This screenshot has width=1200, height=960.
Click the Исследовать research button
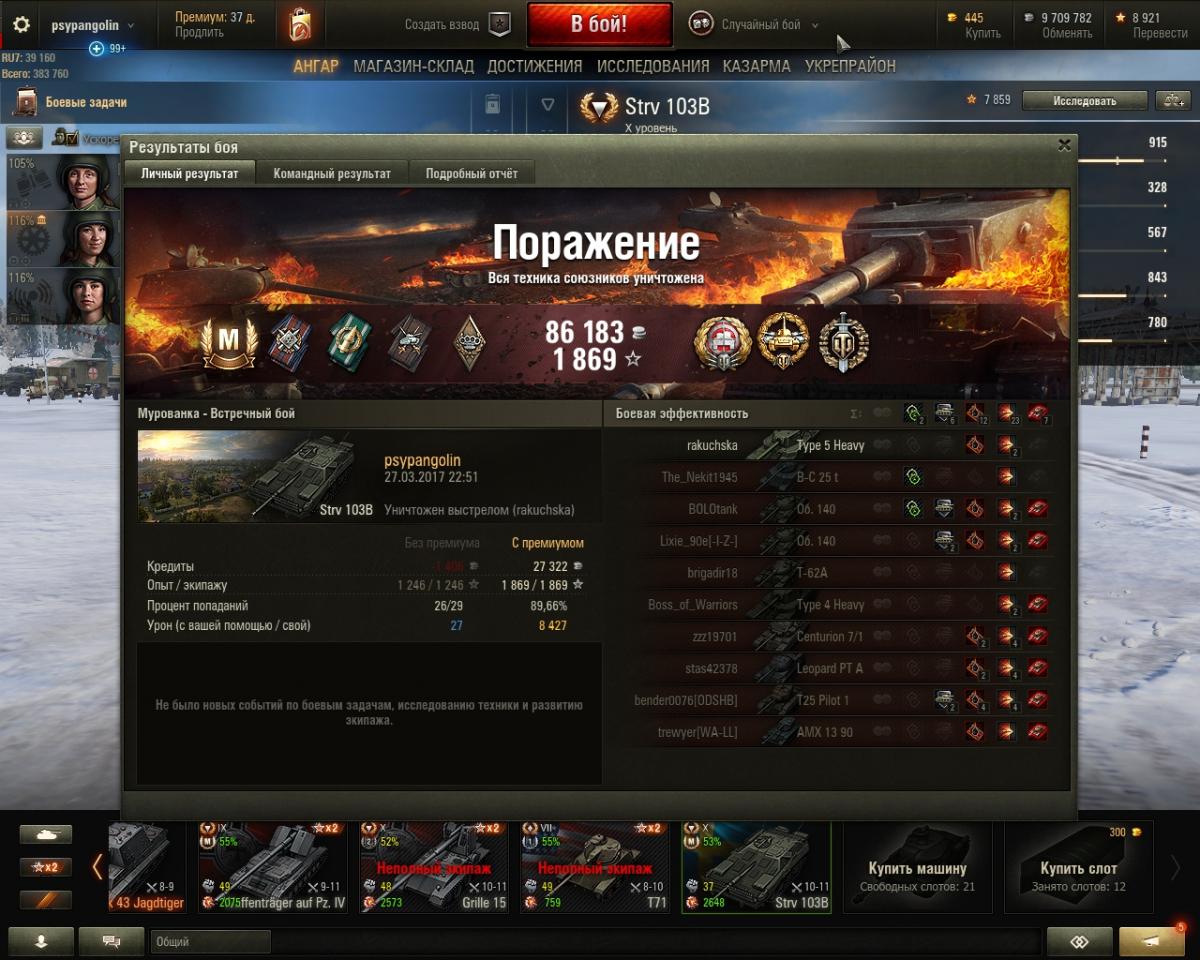click(1085, 100)
